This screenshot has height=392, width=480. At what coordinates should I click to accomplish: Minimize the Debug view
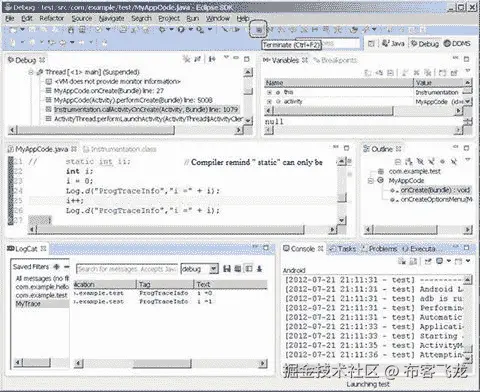[236, 58]
